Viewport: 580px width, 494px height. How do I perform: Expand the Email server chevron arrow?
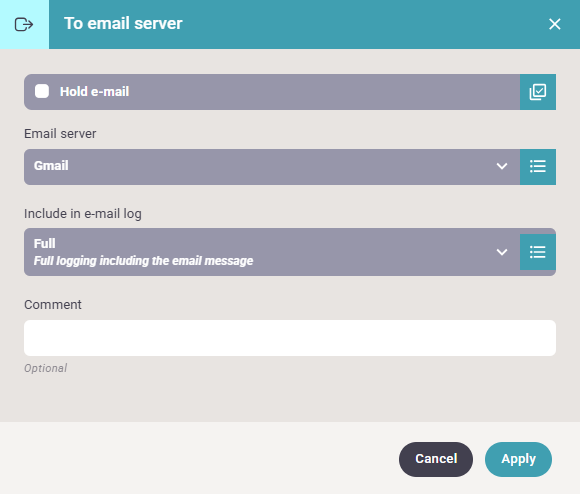click(x=502, y=166)
